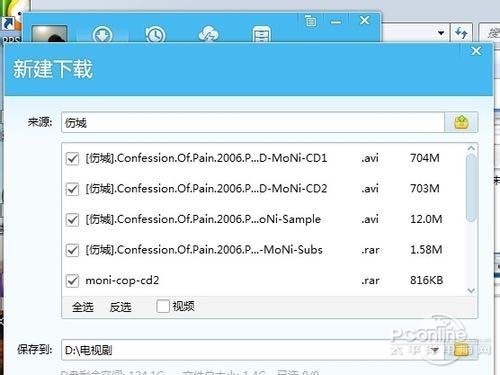Uncheck the moni-cop-cd2 file checkbox
The width and height of the screenshot is (500, 375).
[x=72, y=281]
